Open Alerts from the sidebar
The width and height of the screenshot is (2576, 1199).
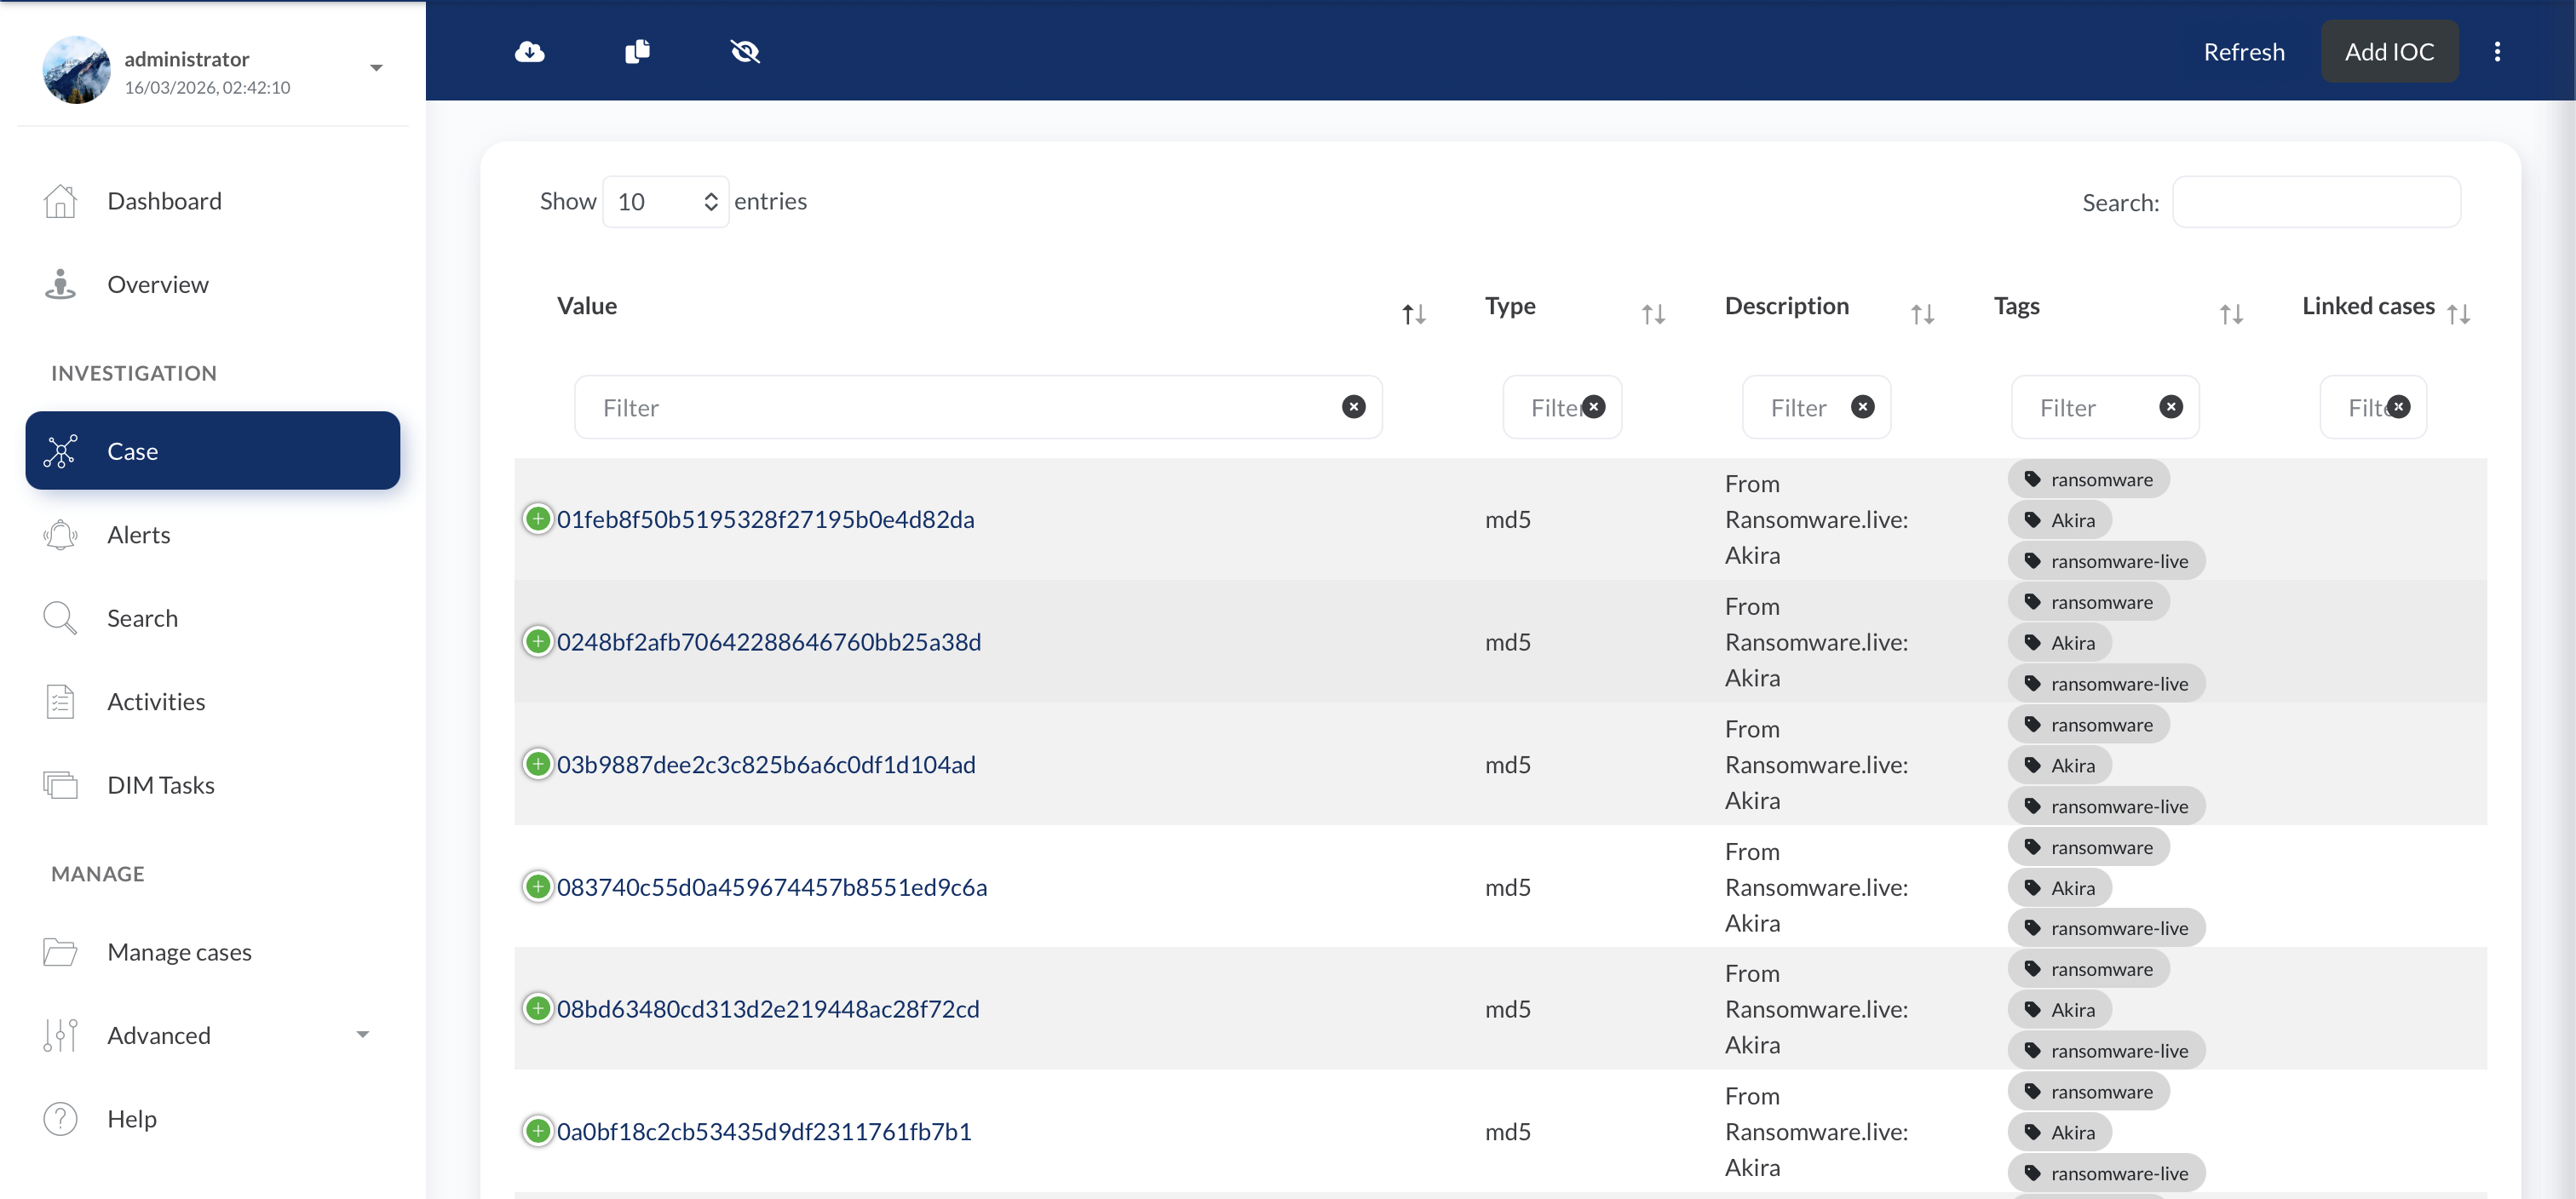point(139,535)
